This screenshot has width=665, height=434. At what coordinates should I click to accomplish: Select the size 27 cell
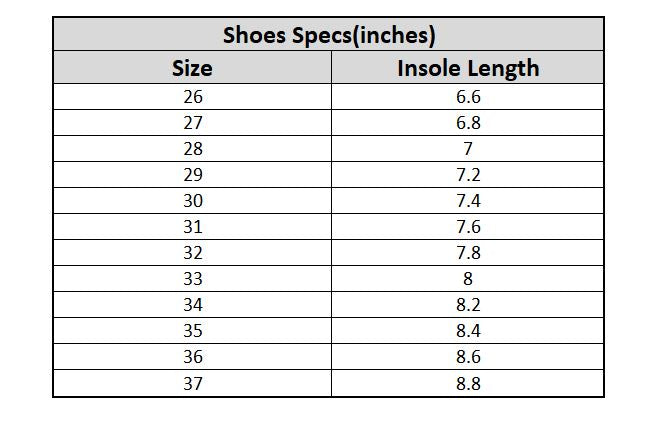193,123
